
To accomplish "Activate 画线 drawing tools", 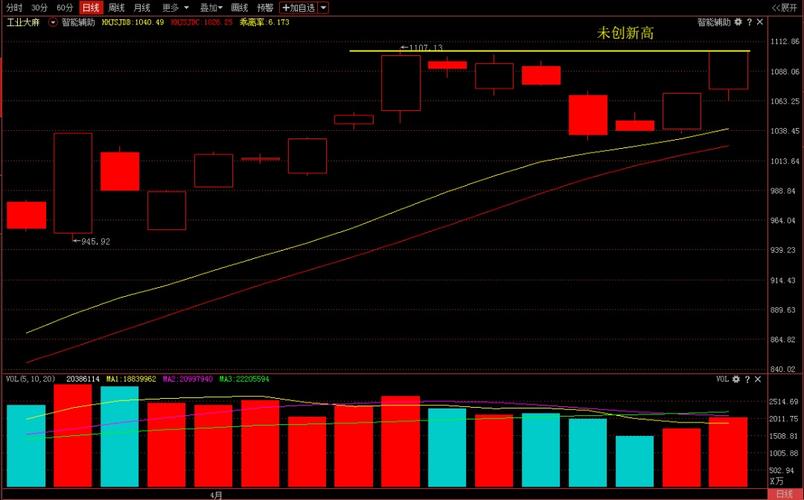I will tap(239, 7).
